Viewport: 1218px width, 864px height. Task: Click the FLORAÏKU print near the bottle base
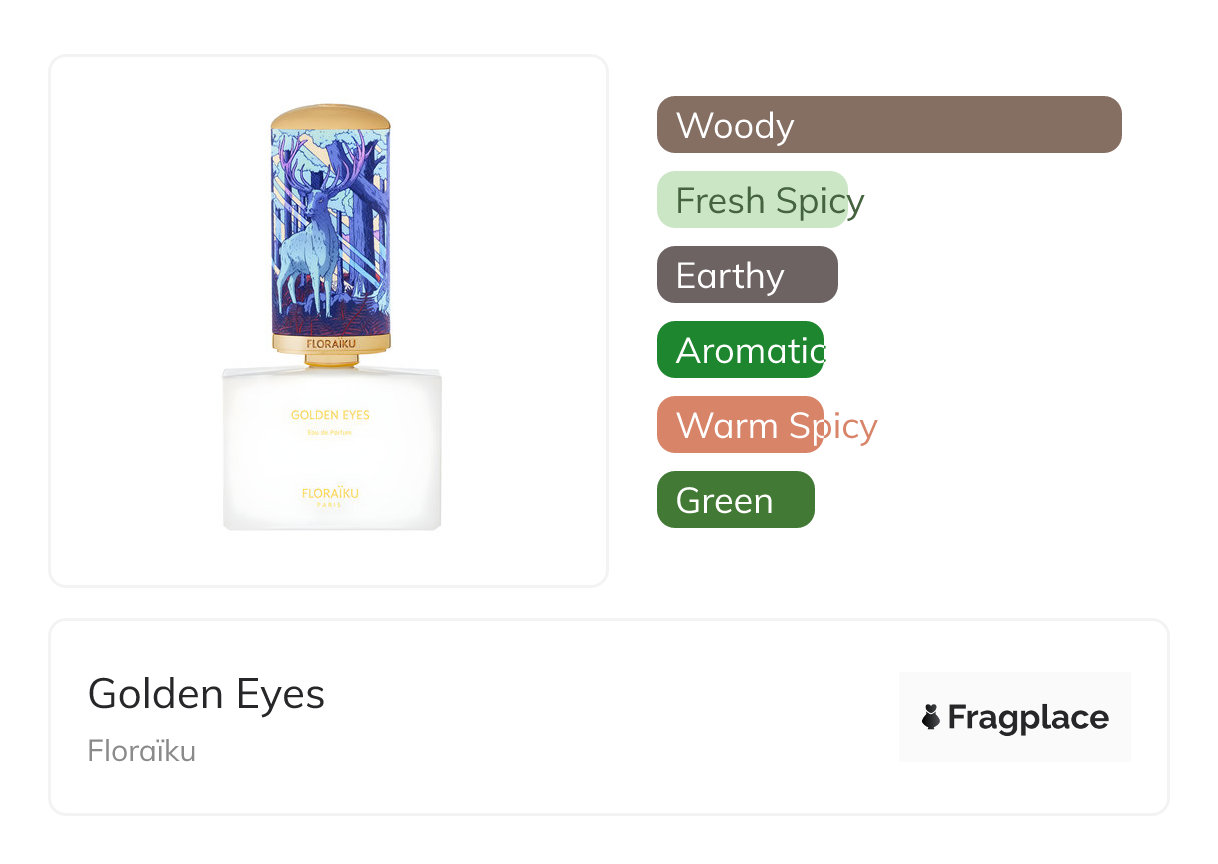click(x=330, y=493)
